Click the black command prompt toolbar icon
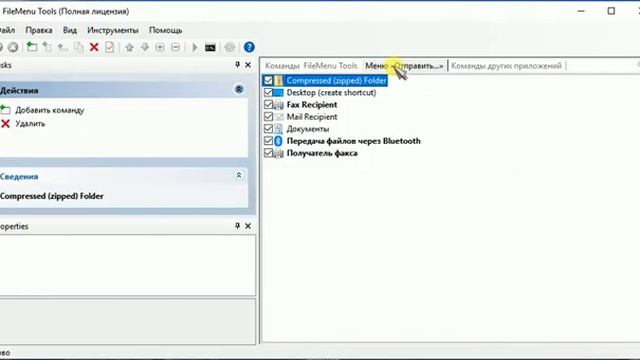Viewport: 640px width, 360px height. (210, 48)
